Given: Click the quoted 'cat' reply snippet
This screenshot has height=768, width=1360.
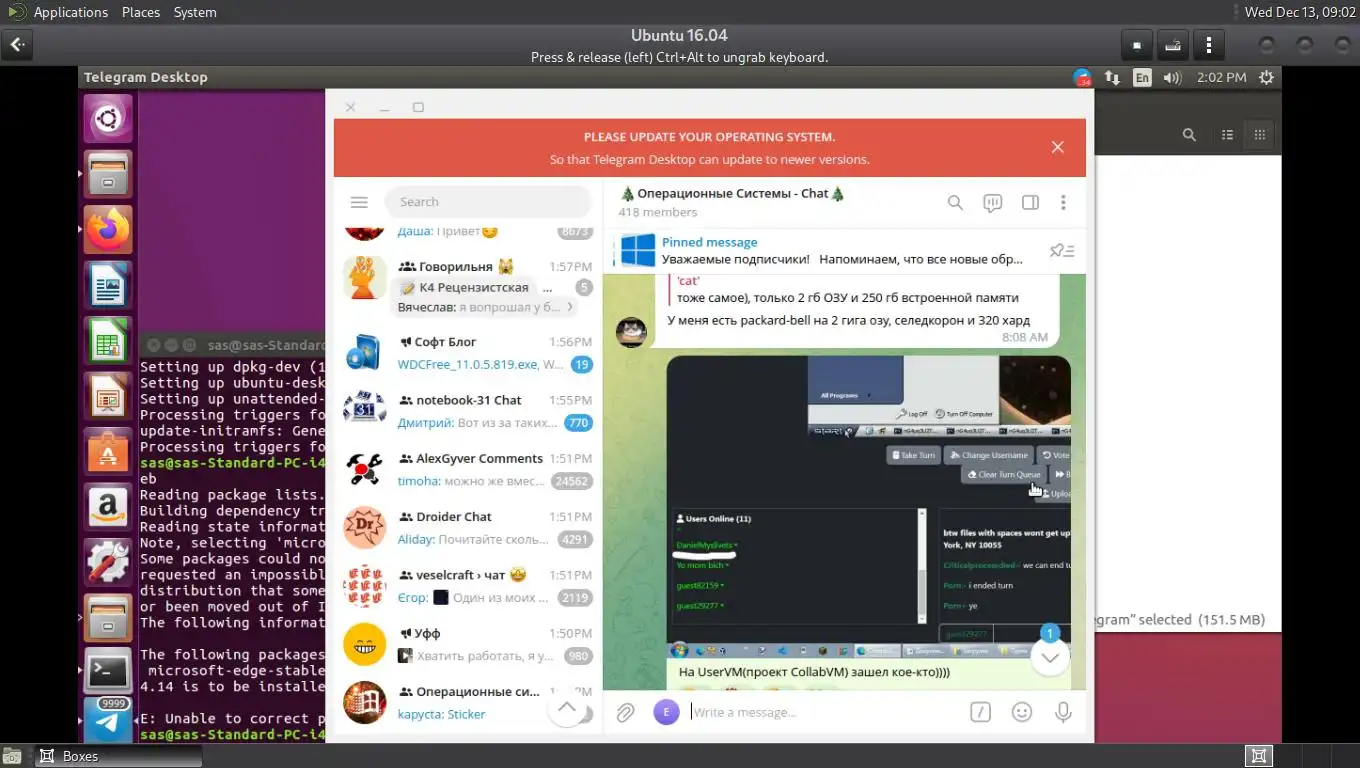Looking at the screenshot, I should coord(847,289).
